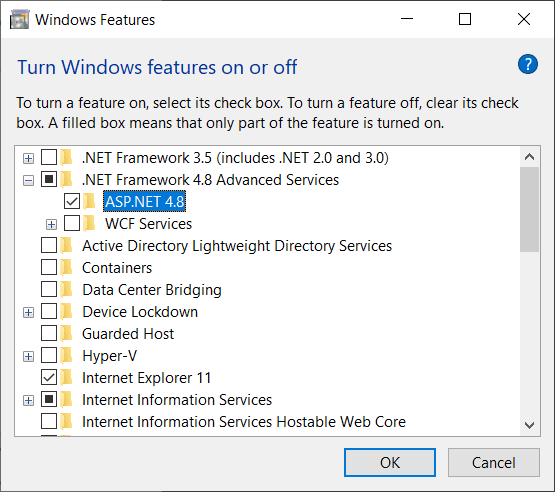555x492 pixels.
Task: Click folder icon beside IIS Hostable Web Core
Action: coord(67,422)
